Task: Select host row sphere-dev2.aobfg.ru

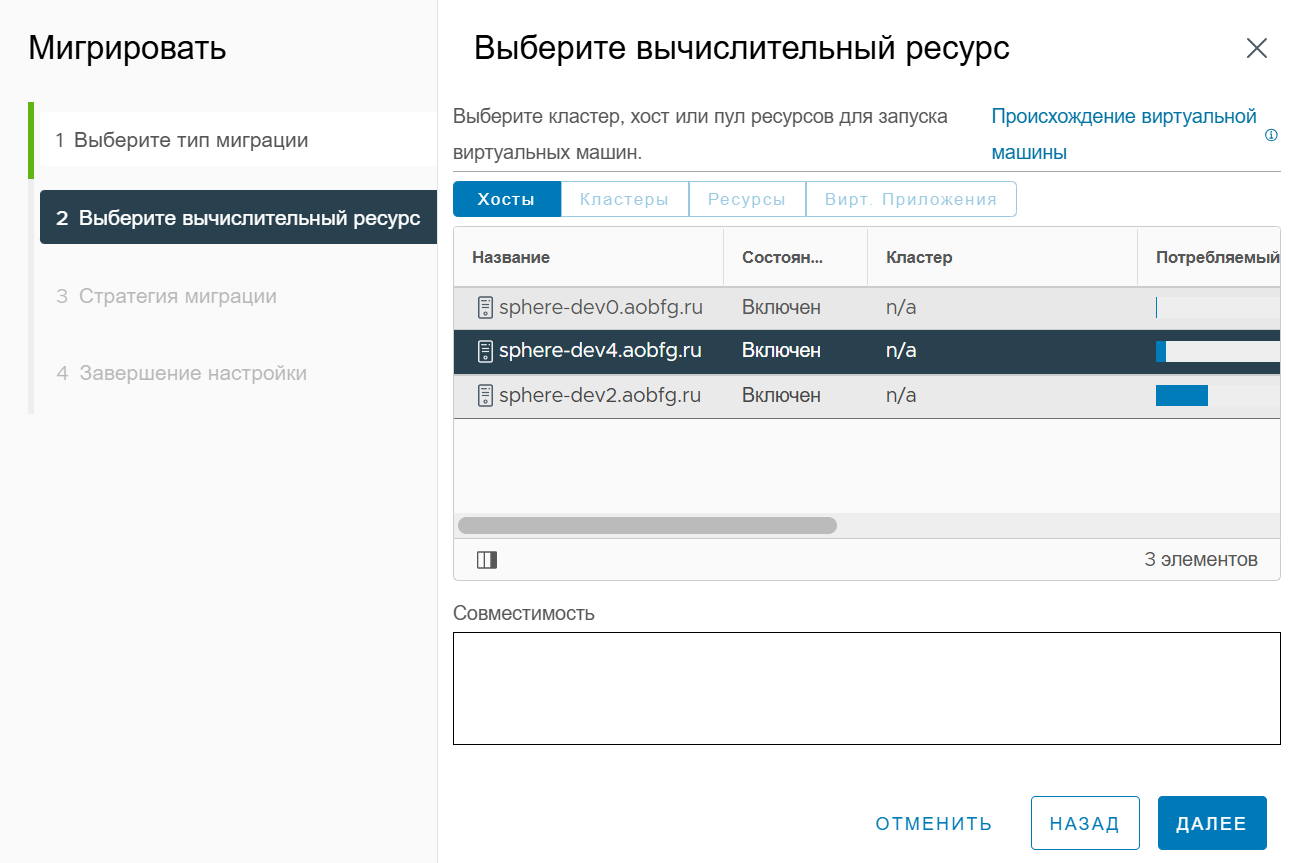Action: pyautogui.click(x=867, y=396)
